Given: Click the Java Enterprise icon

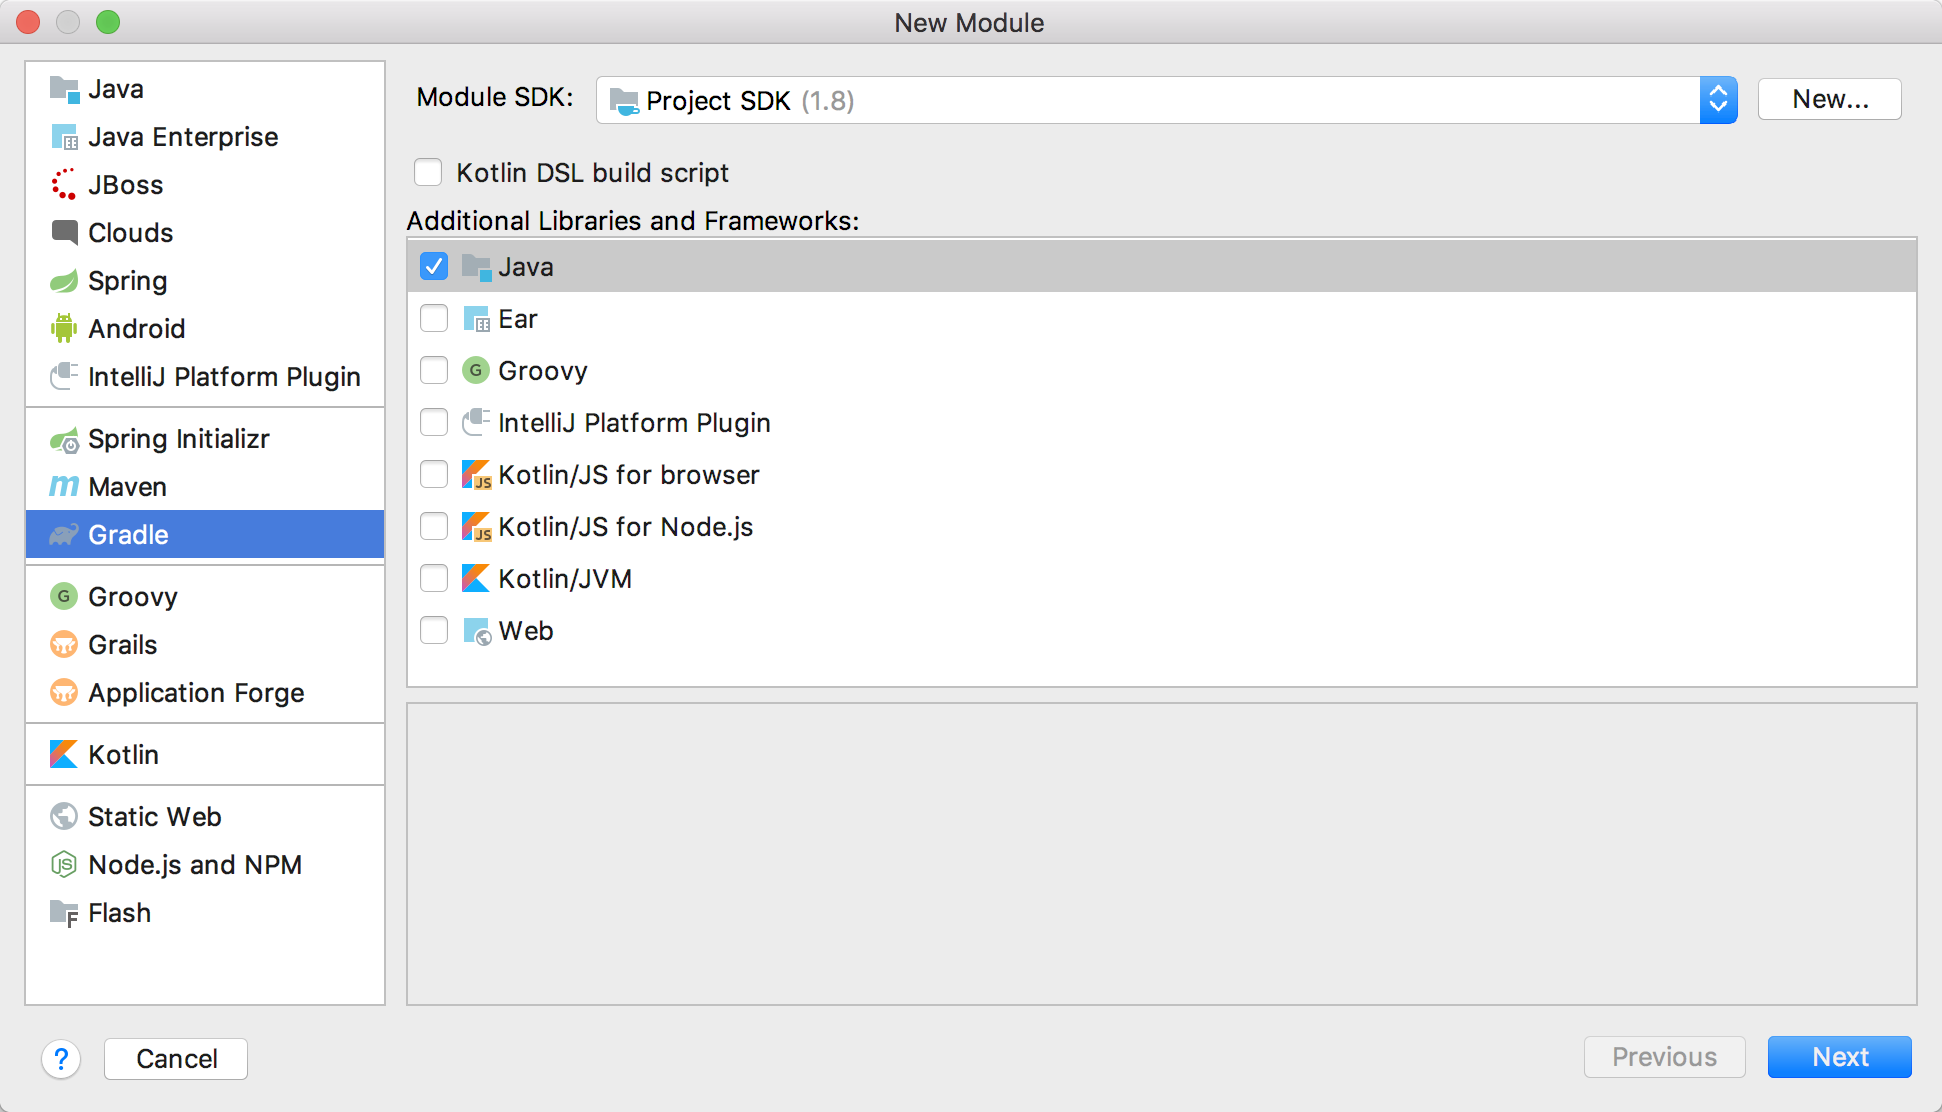Looking at the screenshot, I should pos(64,137).
